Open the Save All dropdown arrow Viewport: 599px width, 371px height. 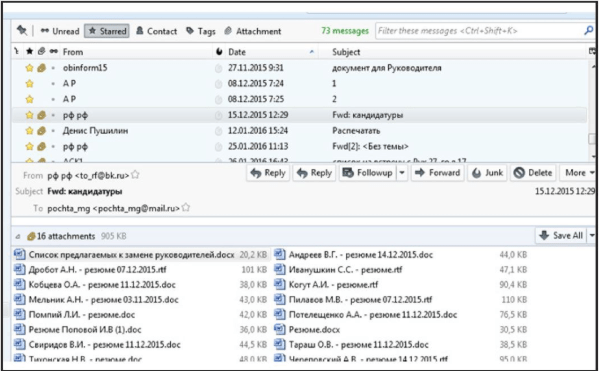[x=592, y=235]
